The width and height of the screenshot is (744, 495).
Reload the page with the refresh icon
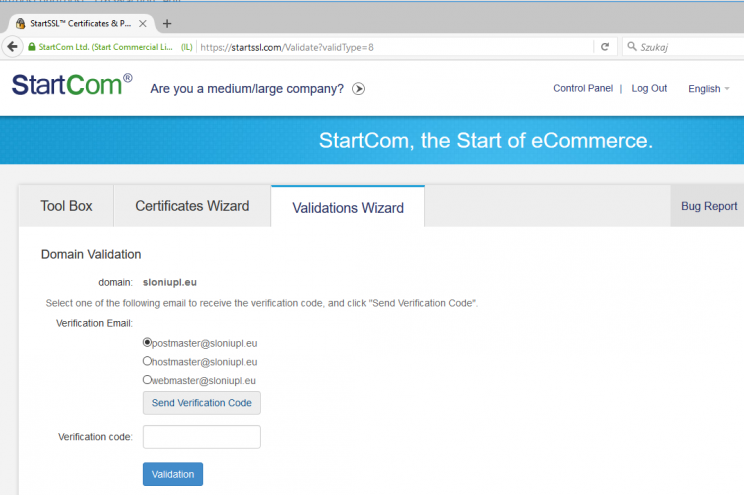click(x=605, y=47)
